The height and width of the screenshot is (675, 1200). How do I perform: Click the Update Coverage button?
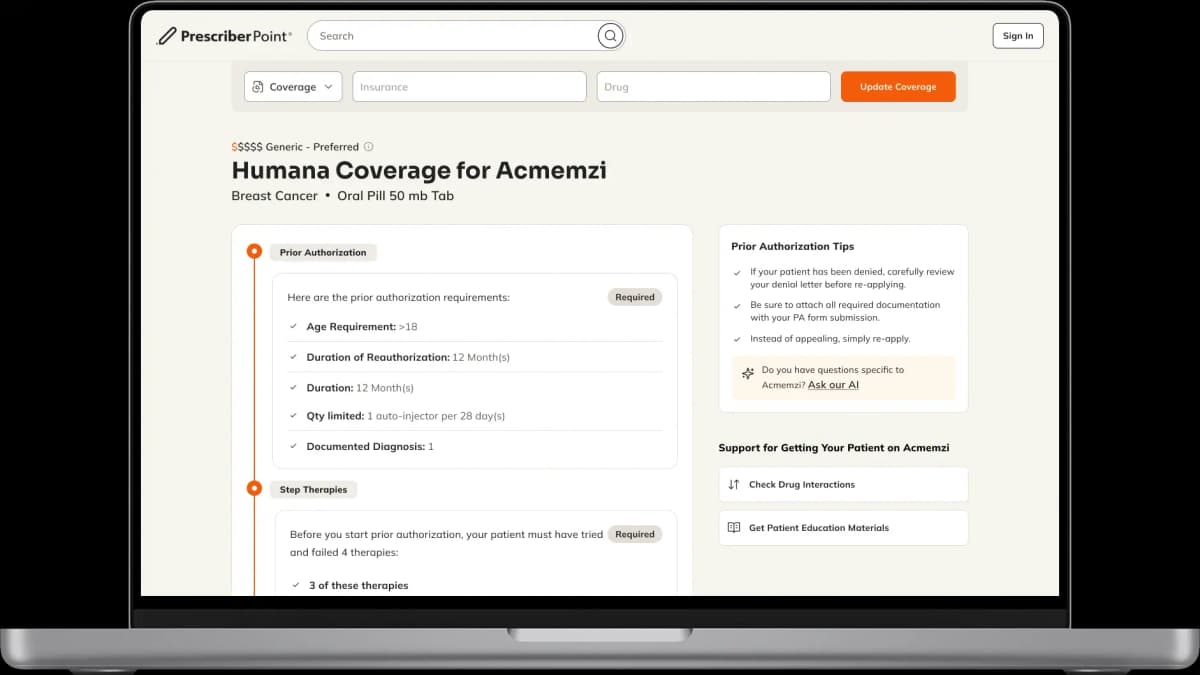(898, 86)
